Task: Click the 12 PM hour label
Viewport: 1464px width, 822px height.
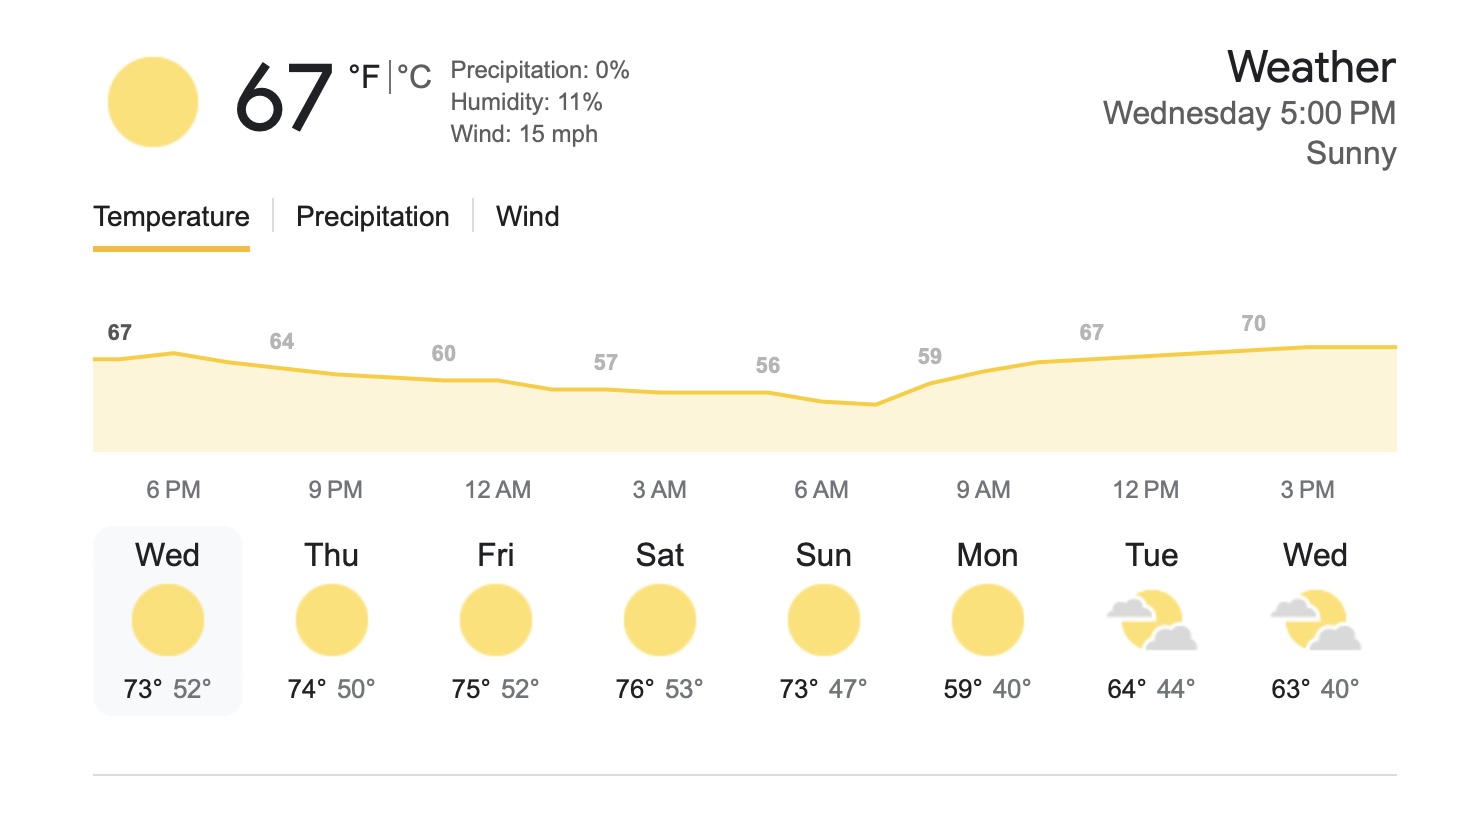Action: [x=1146, y=490]
